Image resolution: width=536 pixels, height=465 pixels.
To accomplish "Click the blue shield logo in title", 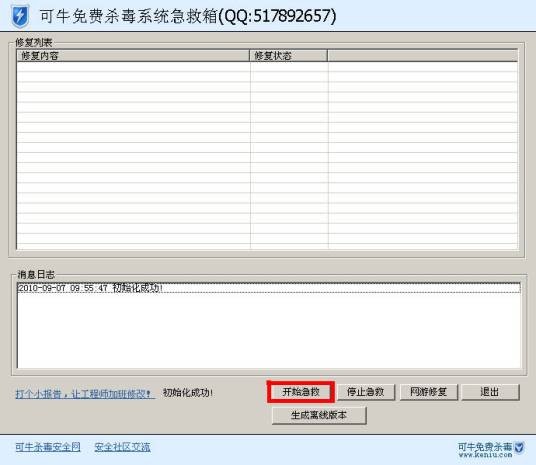I will click(x=20, y=16).
